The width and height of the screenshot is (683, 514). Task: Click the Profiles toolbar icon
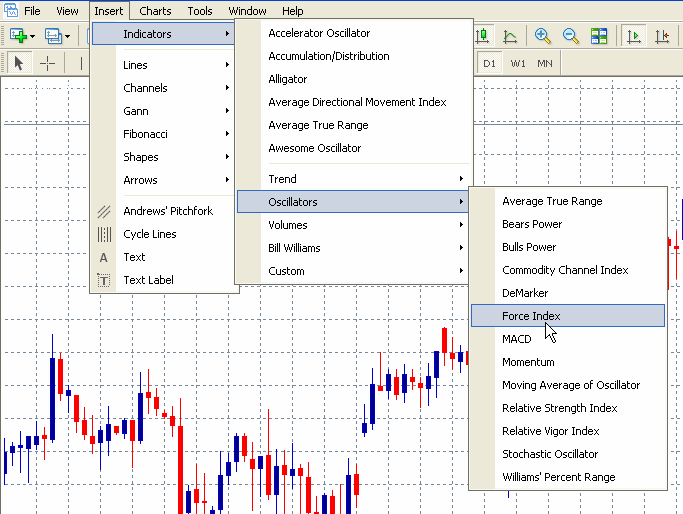53,35
